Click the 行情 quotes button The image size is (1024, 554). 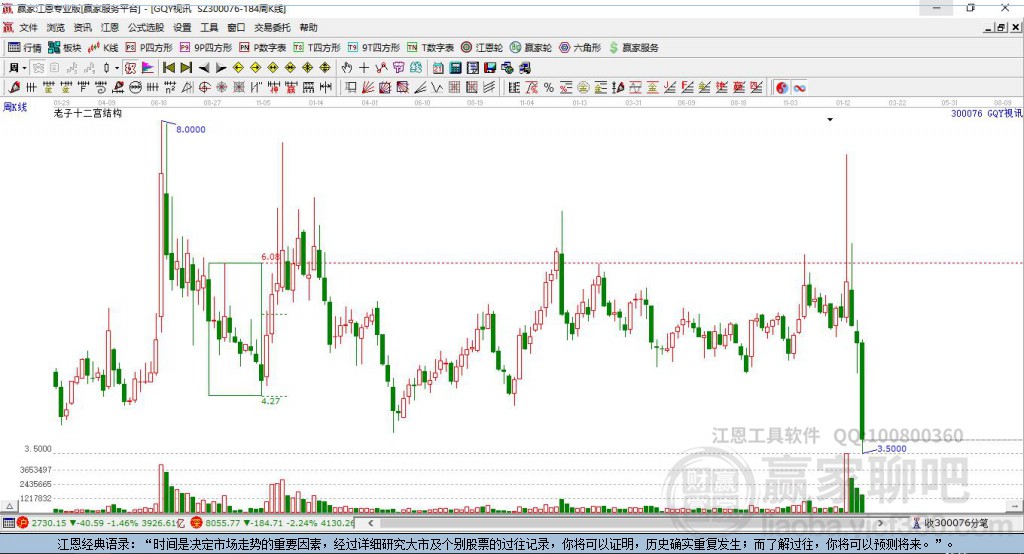[x=25, y=48]
